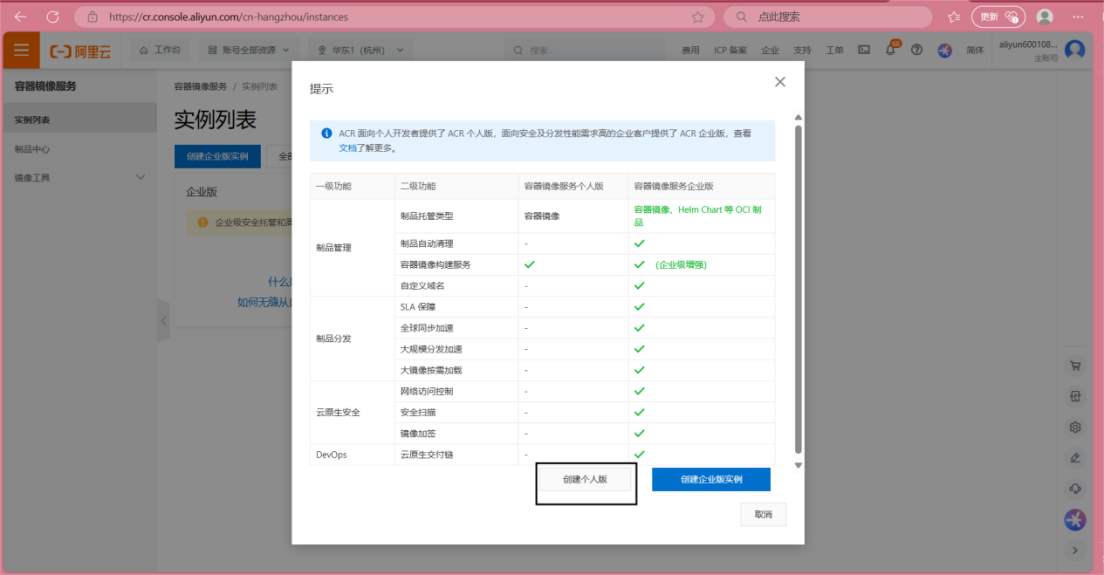Image resolution: width=1104 pixels, height=575 pixels.
Task: Click the lock icon in the address bar
Action: (x=92, y=17)
